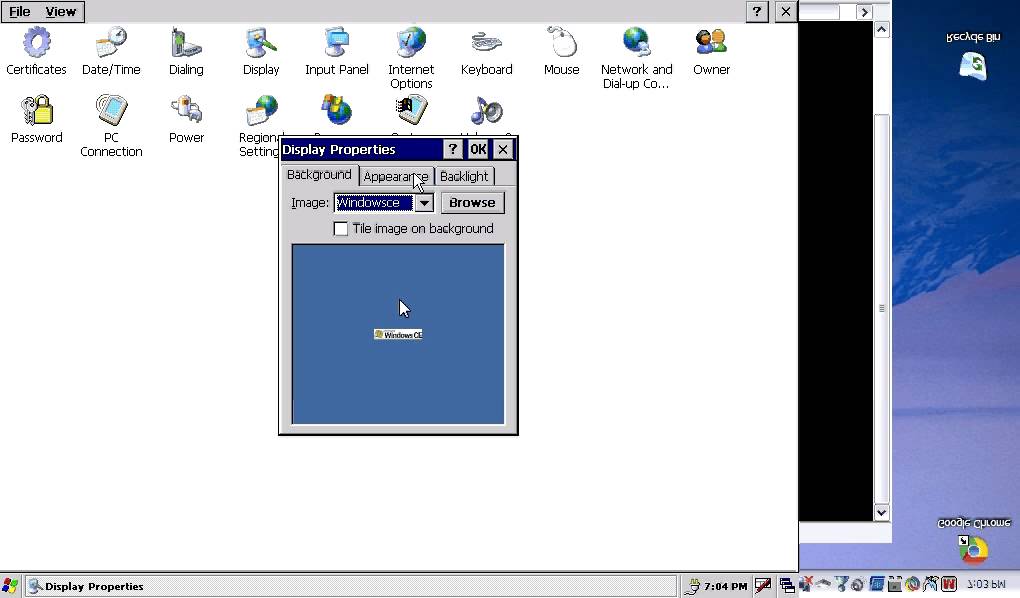Open the Keyboard settings icon
The width and height of the screenshot is (1020, 598).
[x=486, y=45]
